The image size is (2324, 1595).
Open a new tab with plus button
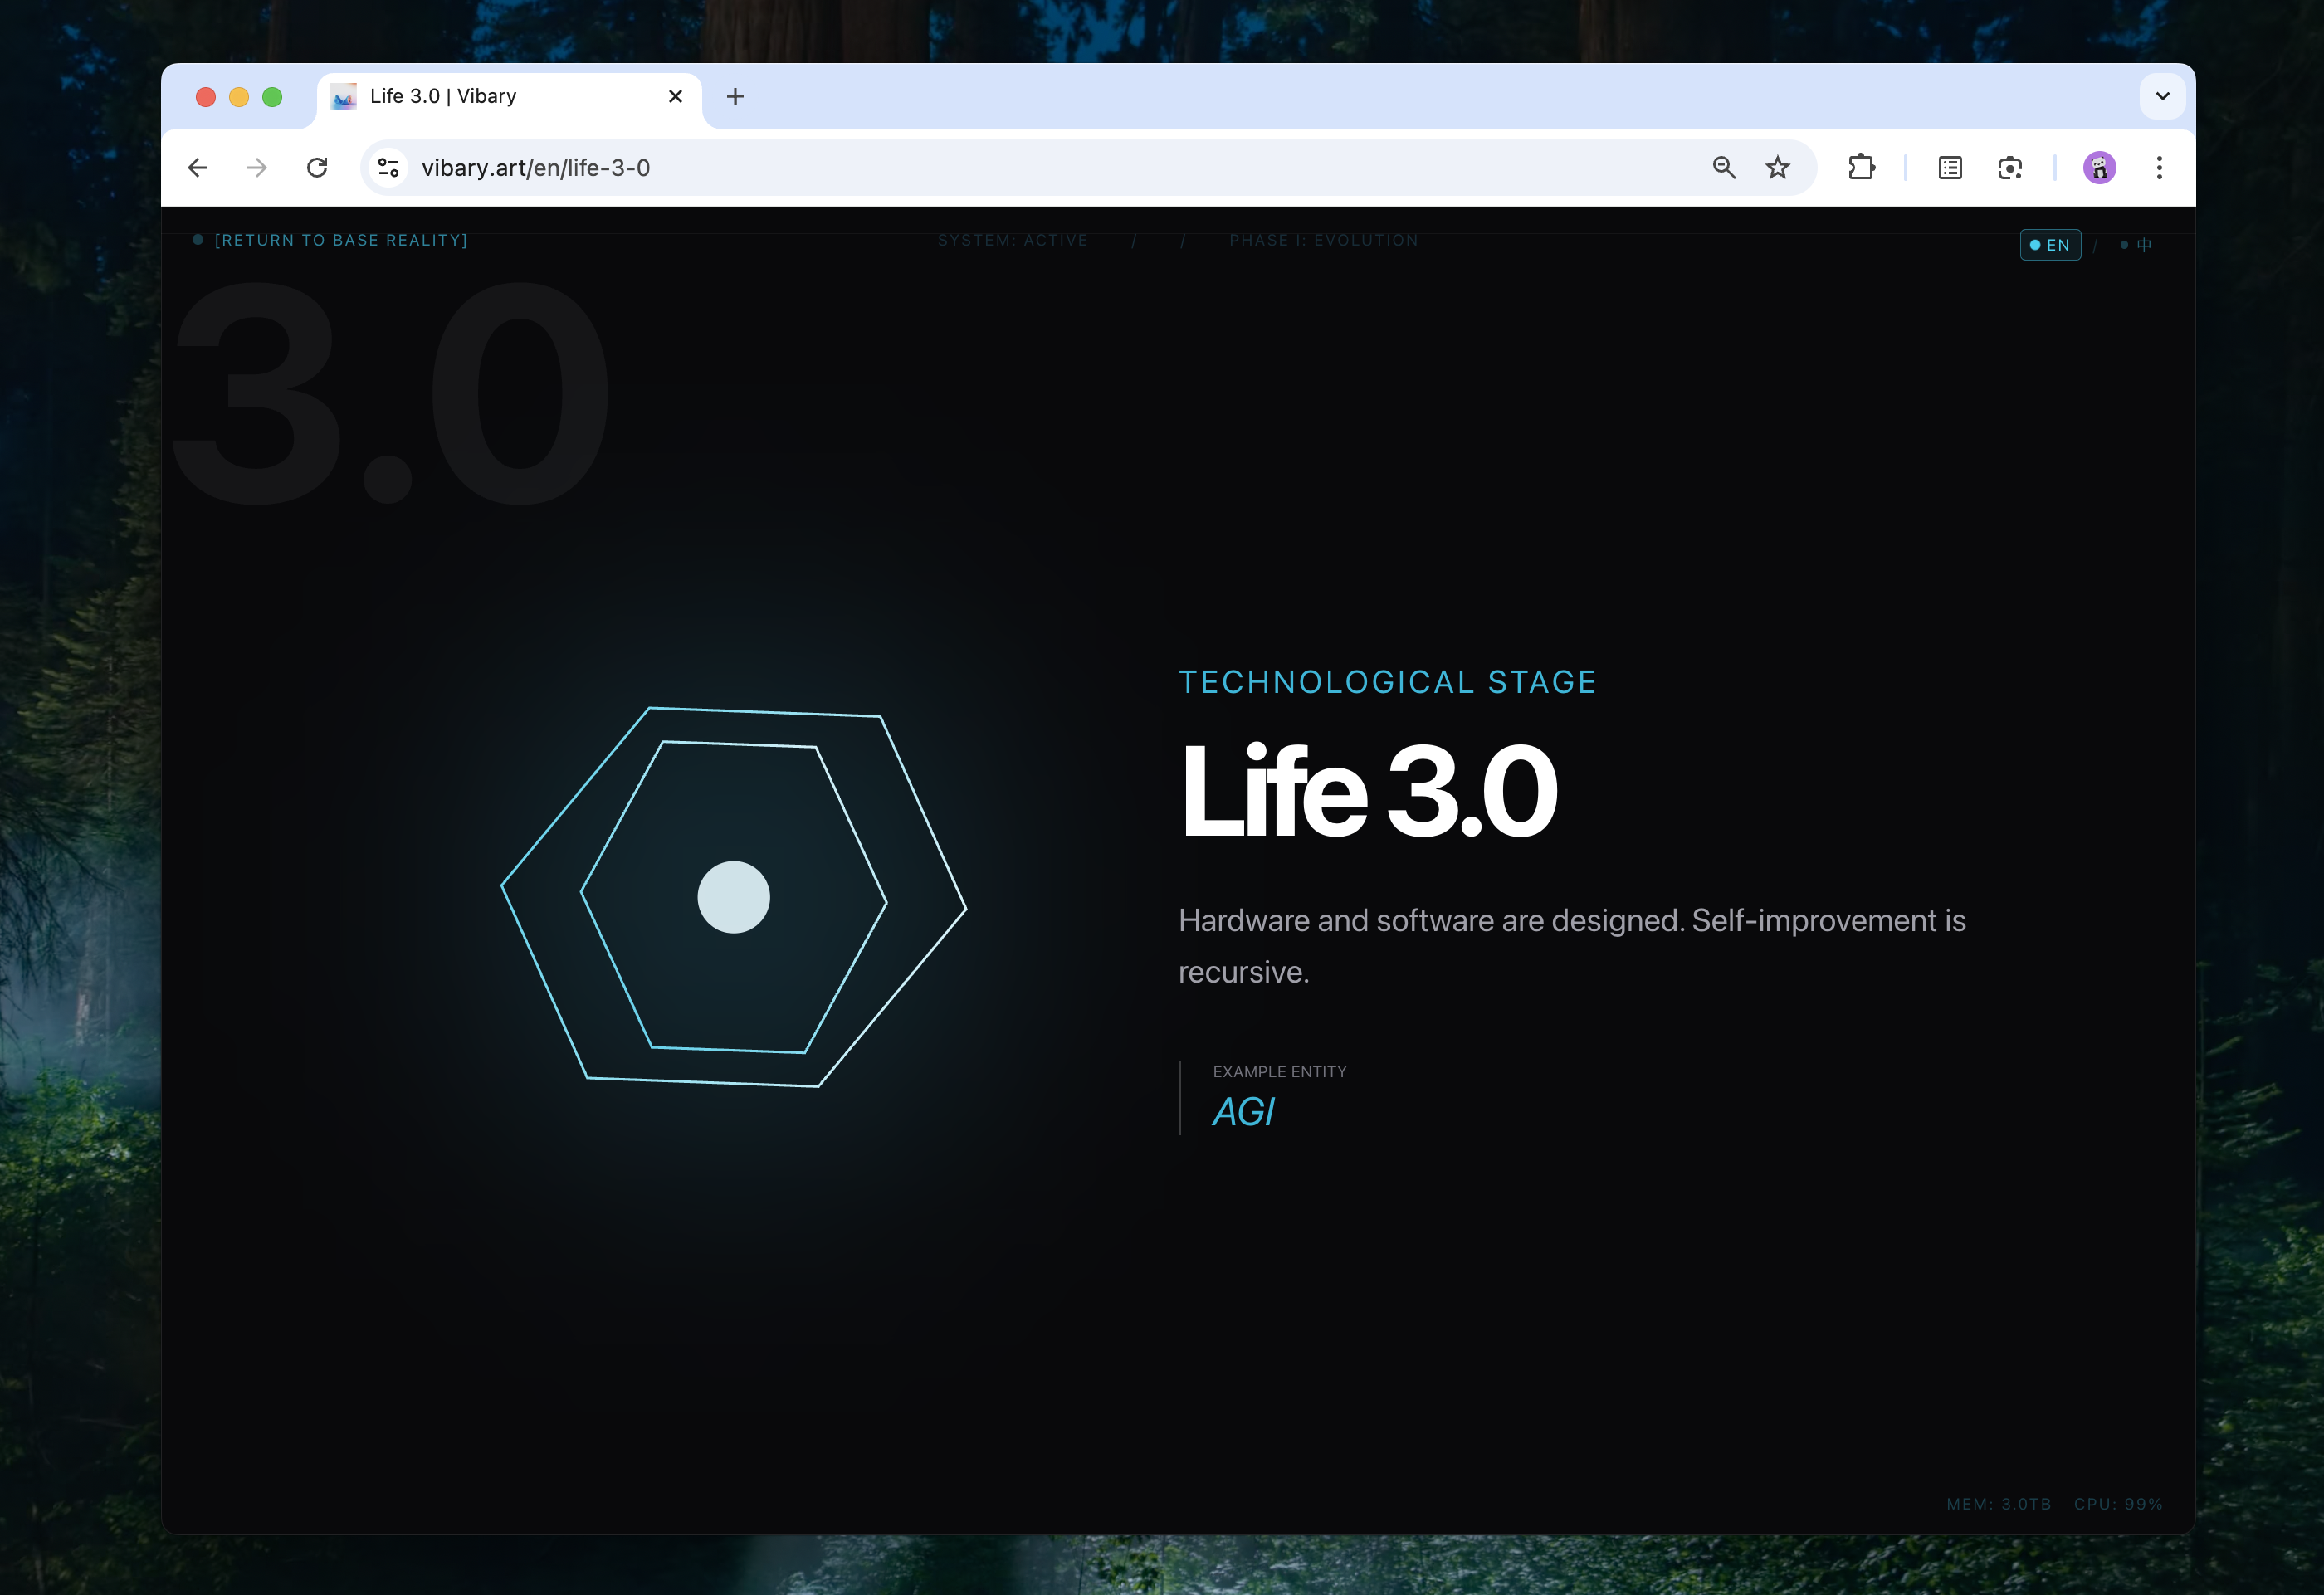click(735, 97)
